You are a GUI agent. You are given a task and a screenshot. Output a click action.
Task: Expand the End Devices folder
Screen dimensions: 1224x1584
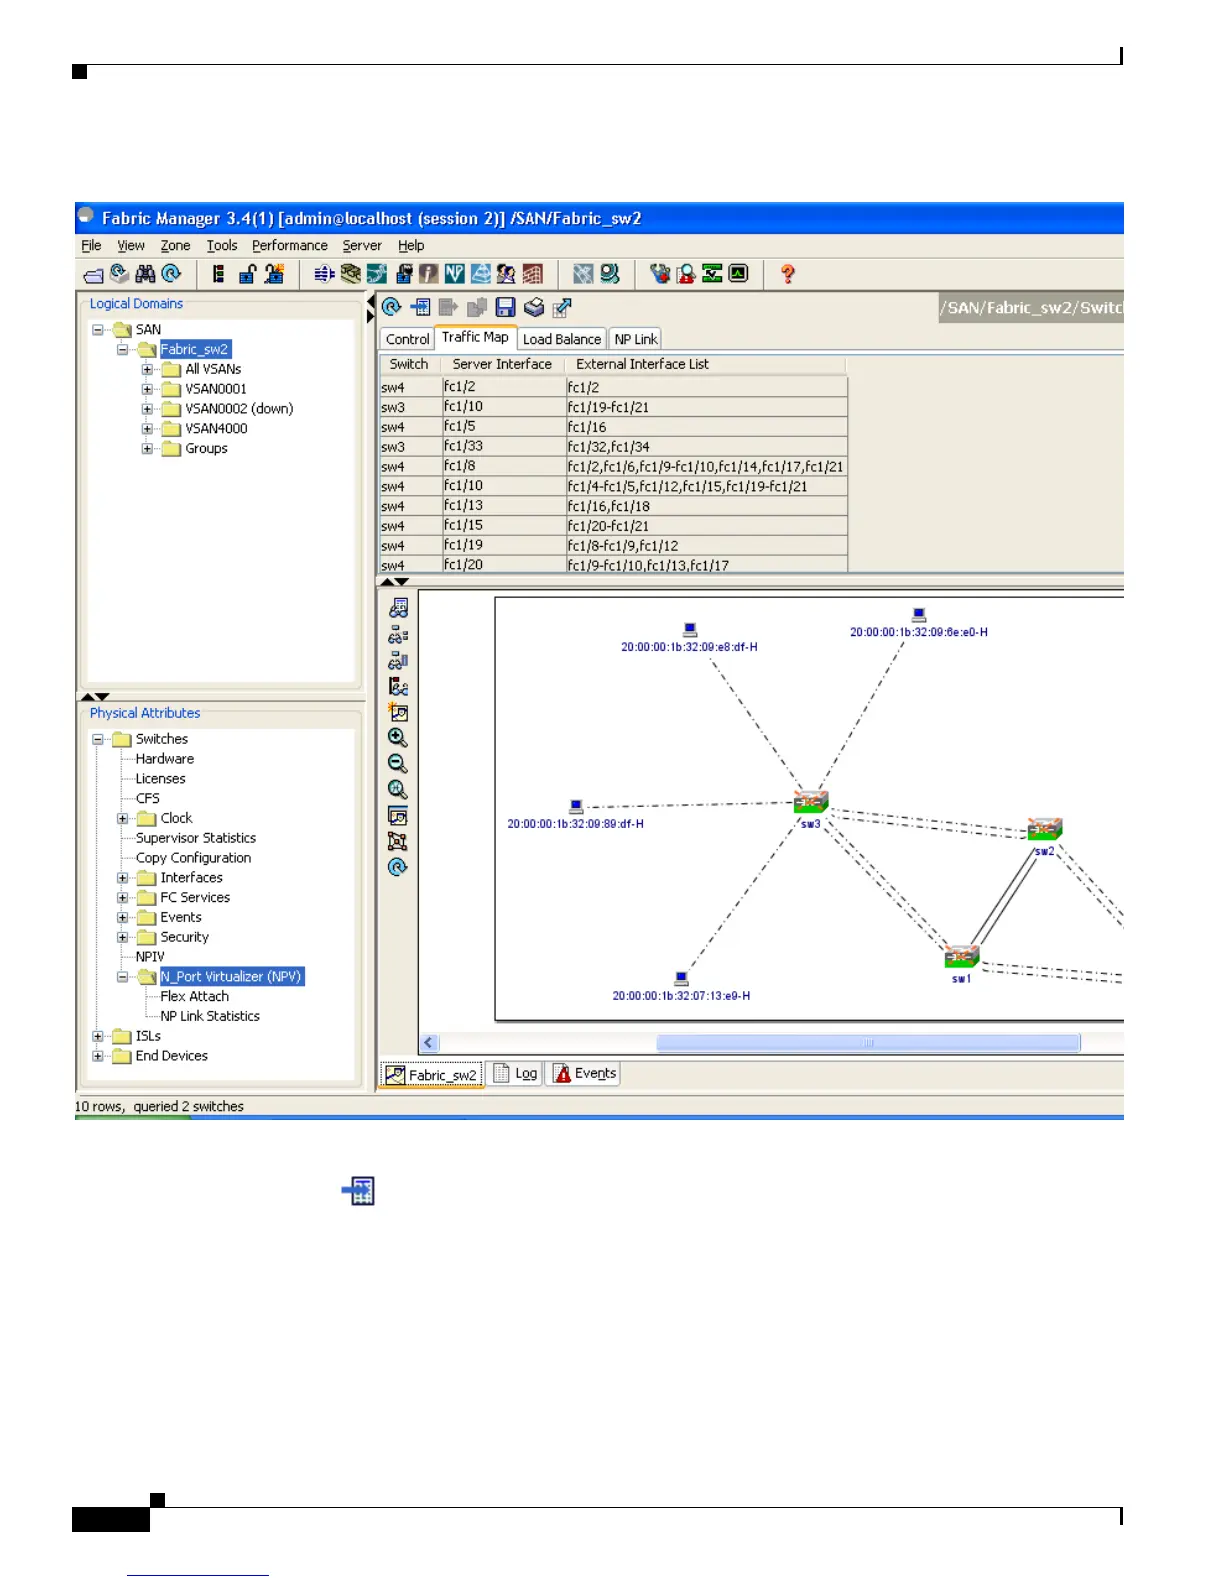(x=98, y=1056)
